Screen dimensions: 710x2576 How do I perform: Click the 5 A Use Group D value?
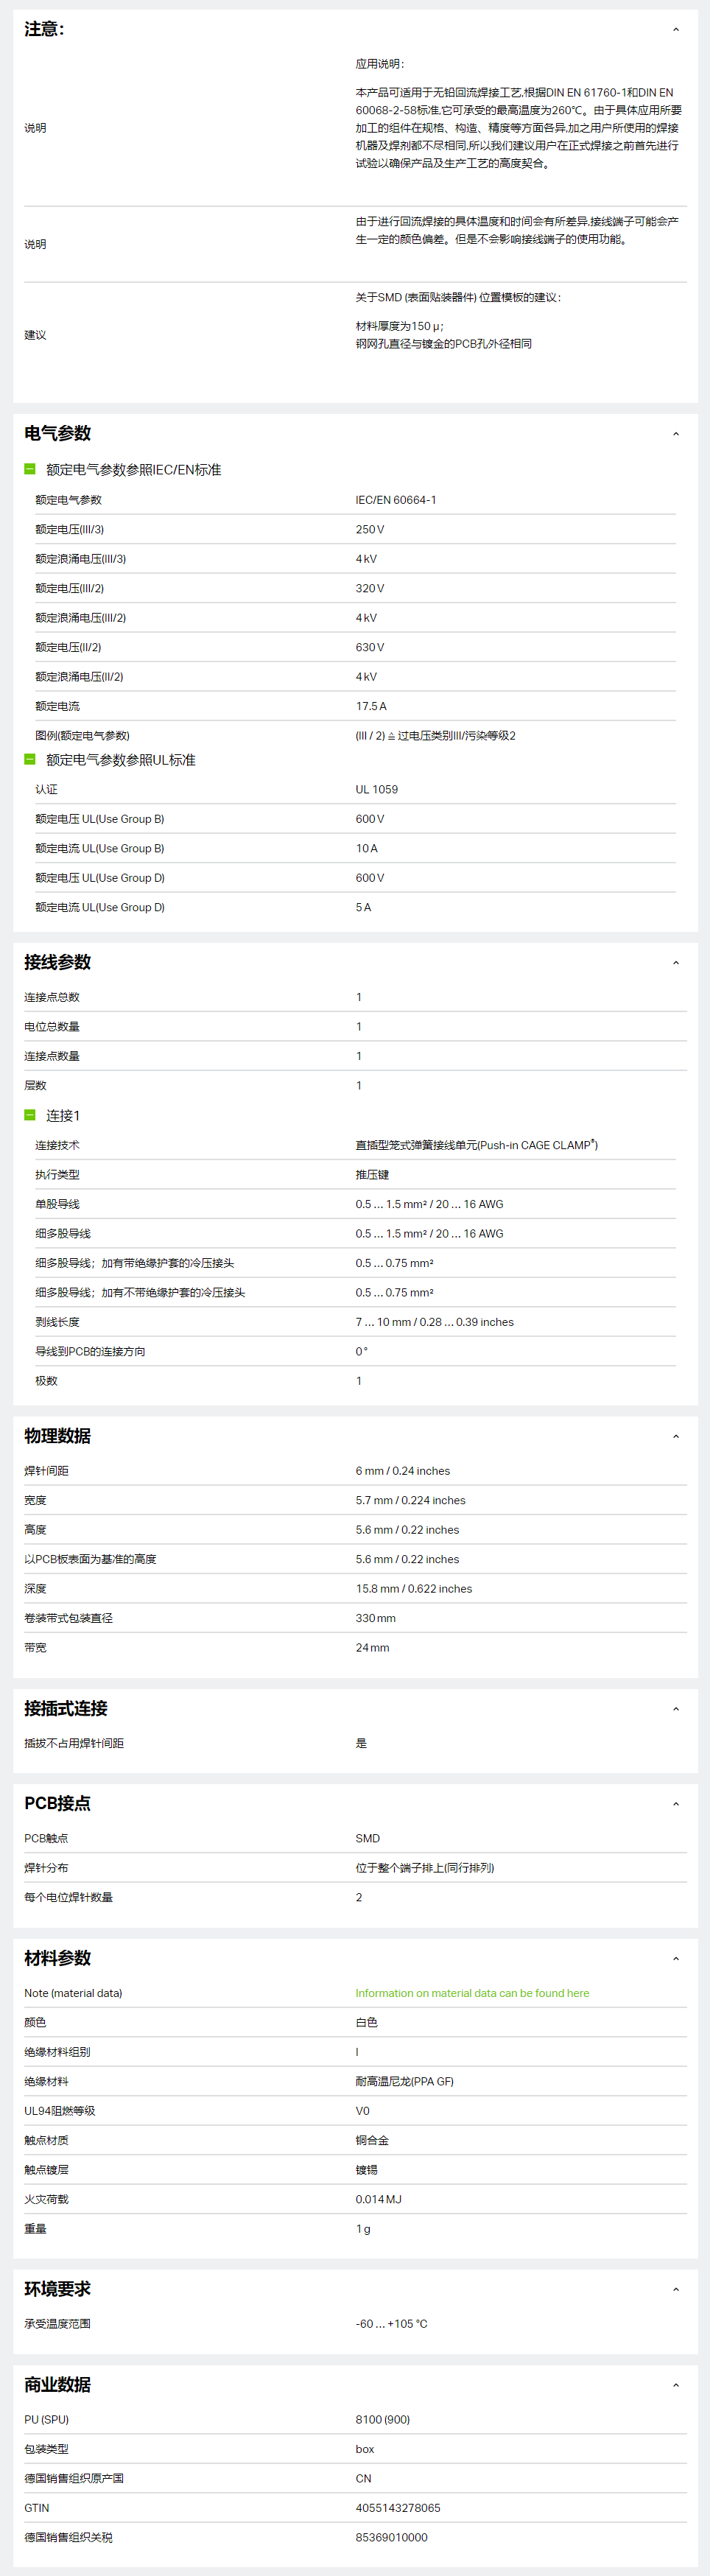point(364,907)
